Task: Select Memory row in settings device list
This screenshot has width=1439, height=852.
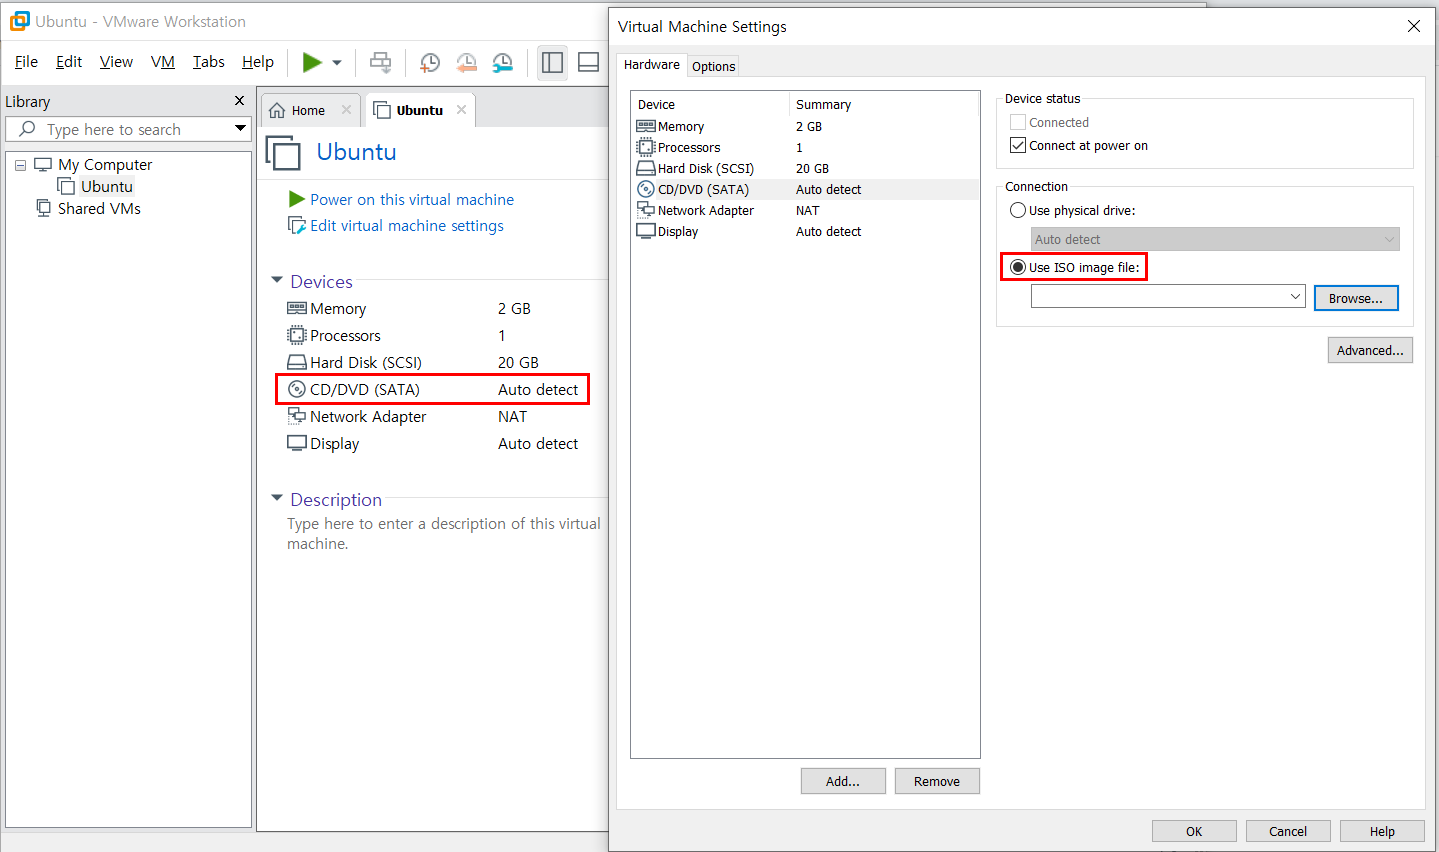Action: pyautogui.click(x=806, y=126)
